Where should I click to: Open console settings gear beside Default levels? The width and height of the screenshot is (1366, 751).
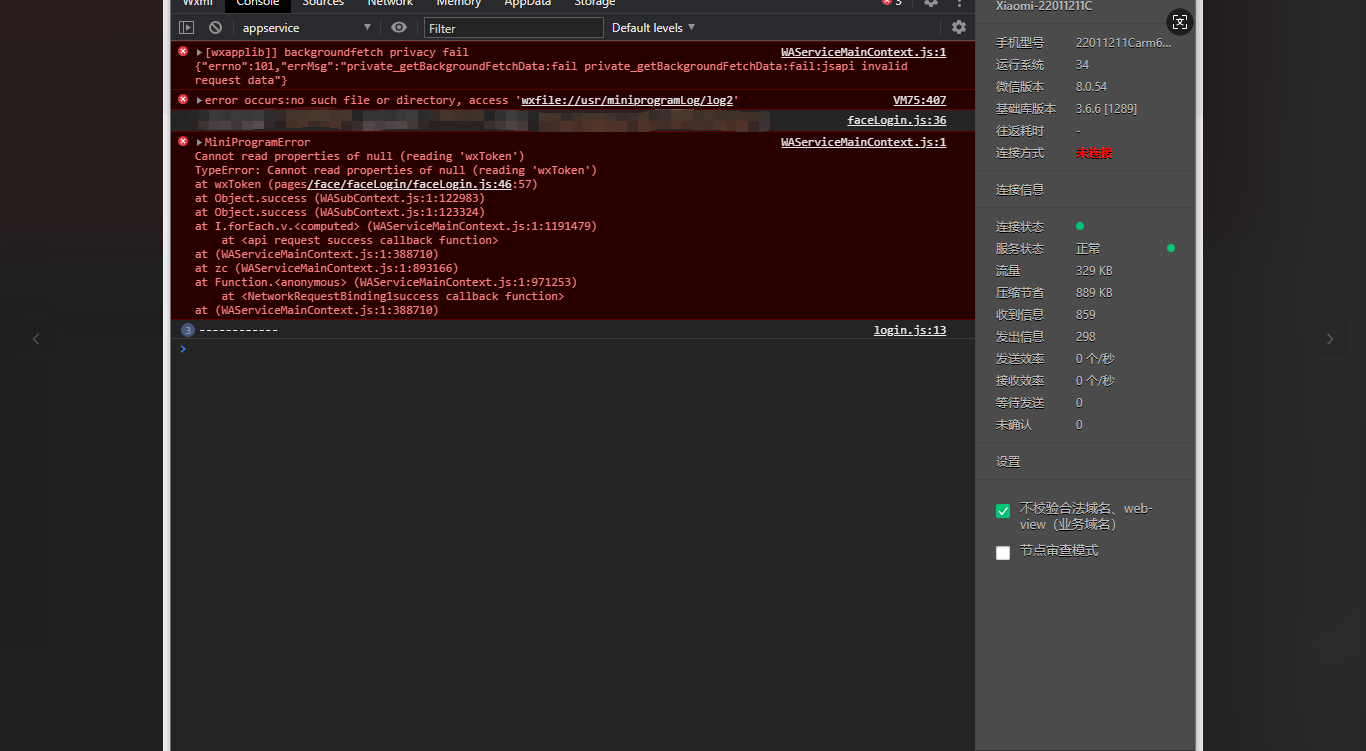click(959, 27)
